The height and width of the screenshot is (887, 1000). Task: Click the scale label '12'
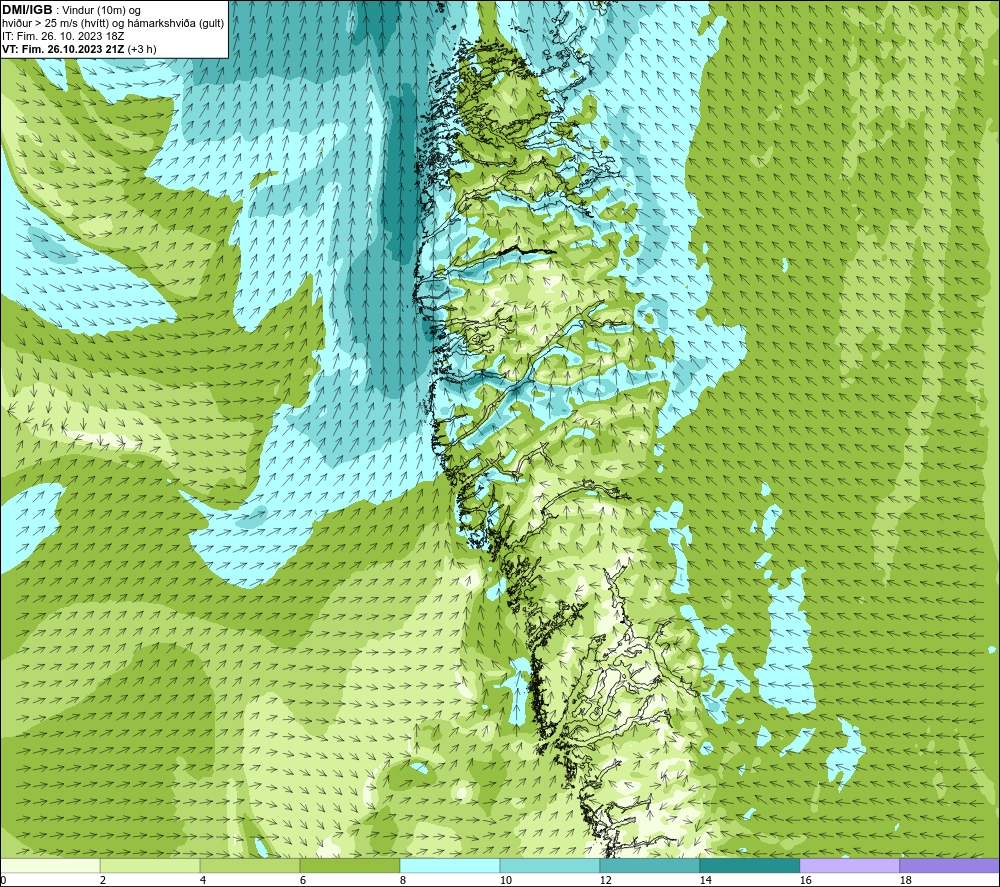[x=605, y=881]
